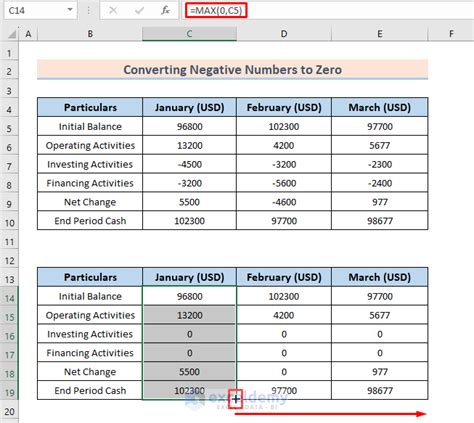The image size is (474, 423).
Task: Select cell with value -3200 in February column
Action: click(284, 164)
